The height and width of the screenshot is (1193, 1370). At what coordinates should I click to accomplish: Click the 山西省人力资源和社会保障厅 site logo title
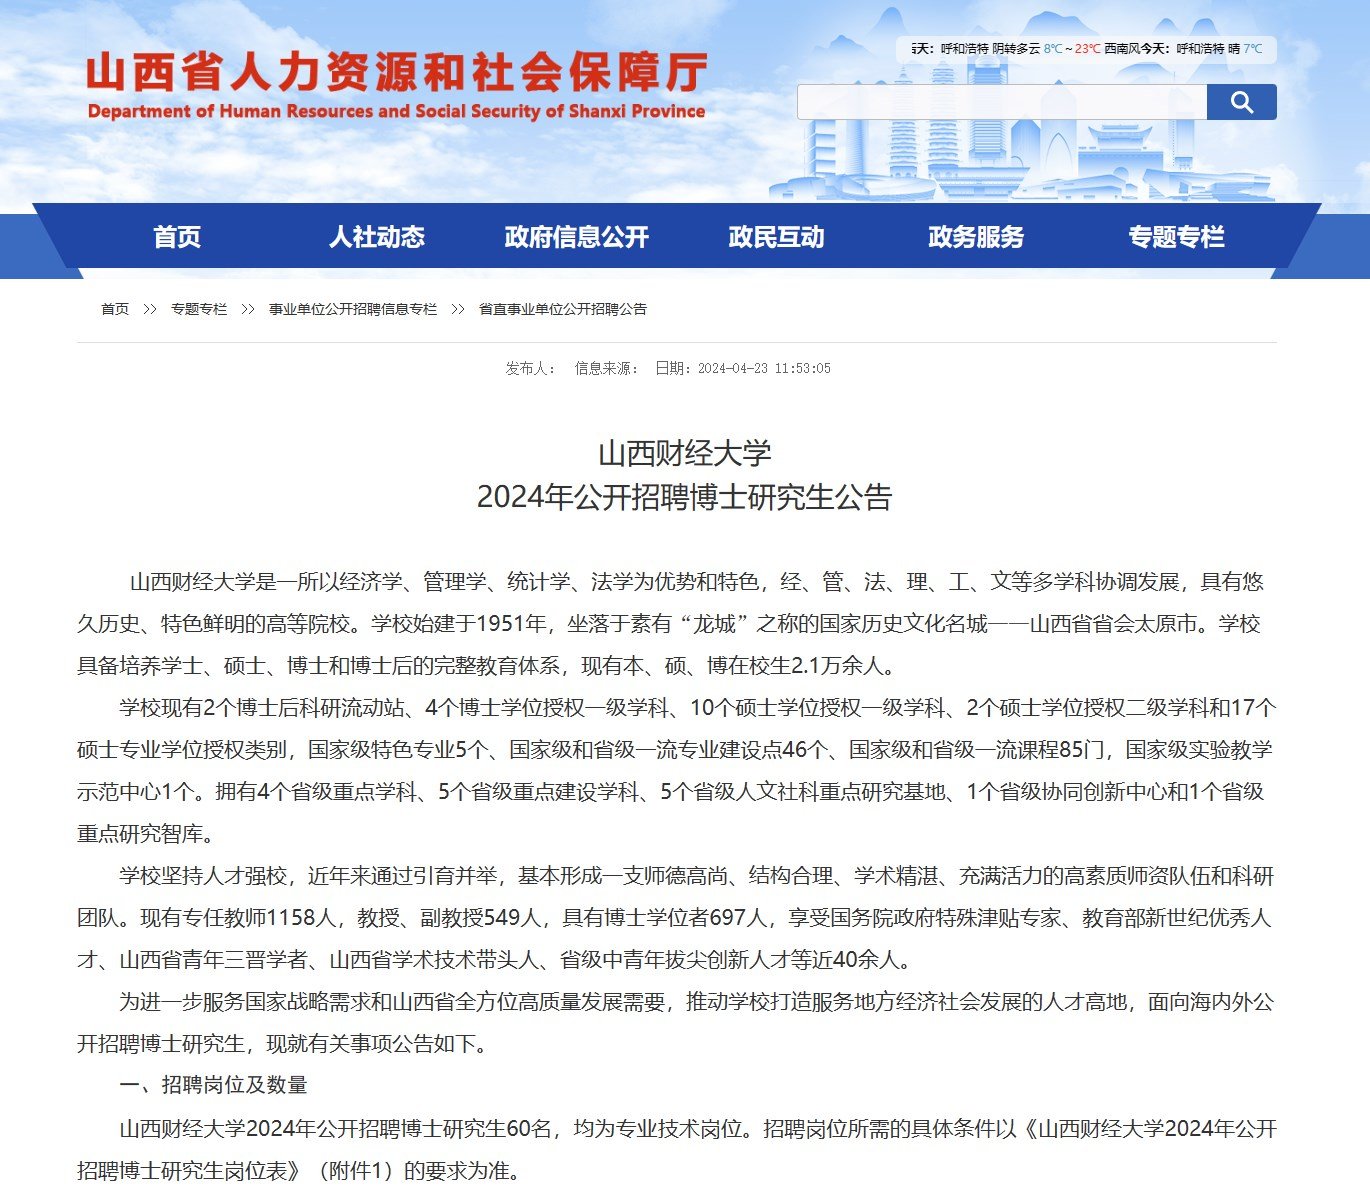tap(397, 72)
